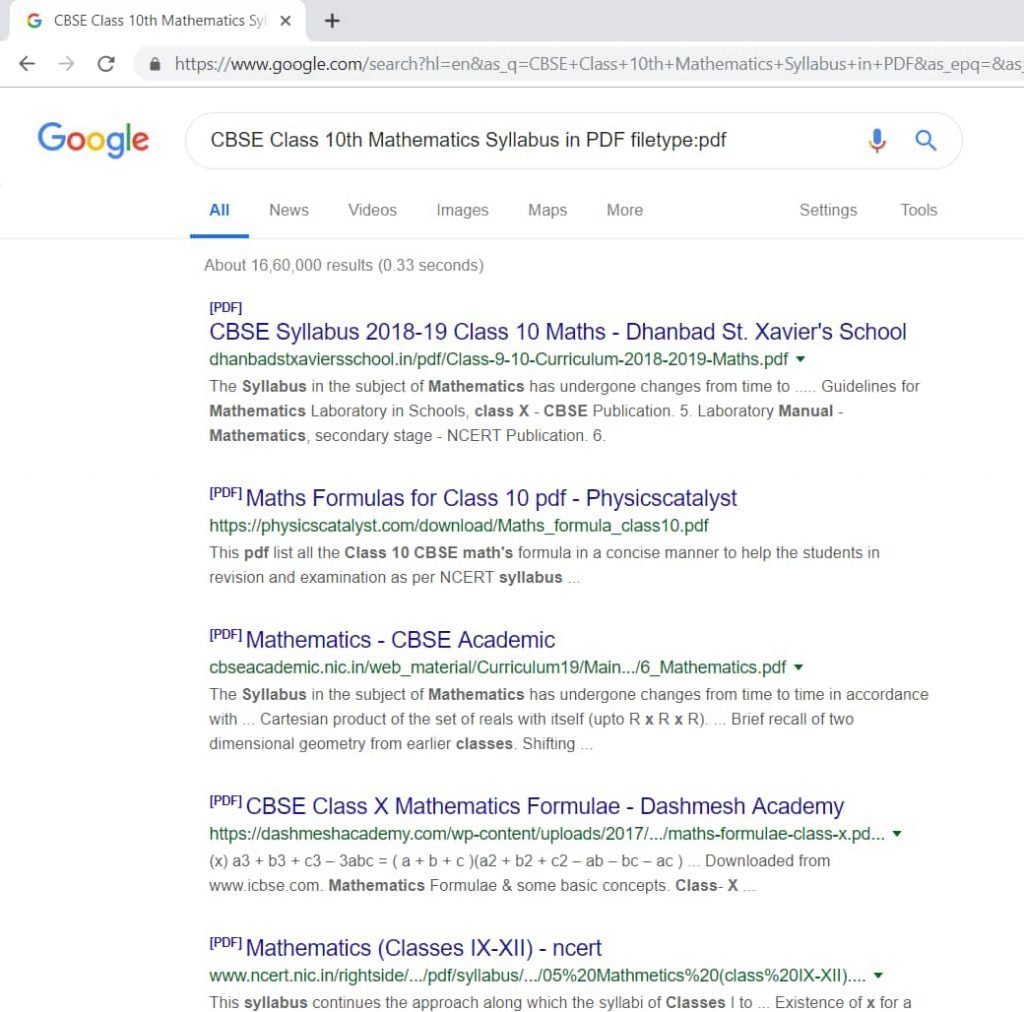Click the [PDF] label above first result
Screen dimensions: 1024x1012
click(x=225, y=308)
